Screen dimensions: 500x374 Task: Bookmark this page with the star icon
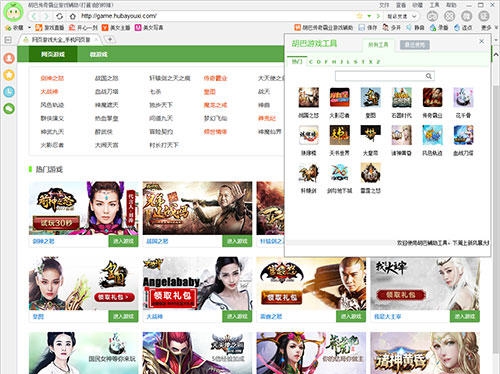[x=359, y=16]
